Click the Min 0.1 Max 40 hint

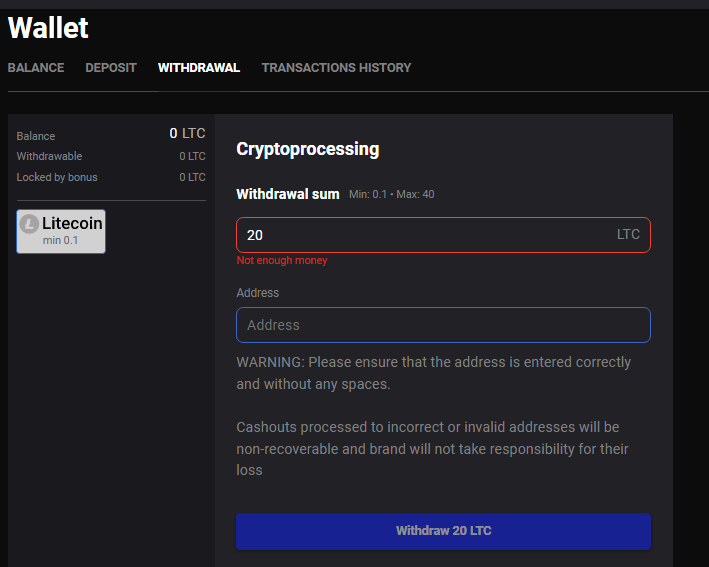point(392,194)
